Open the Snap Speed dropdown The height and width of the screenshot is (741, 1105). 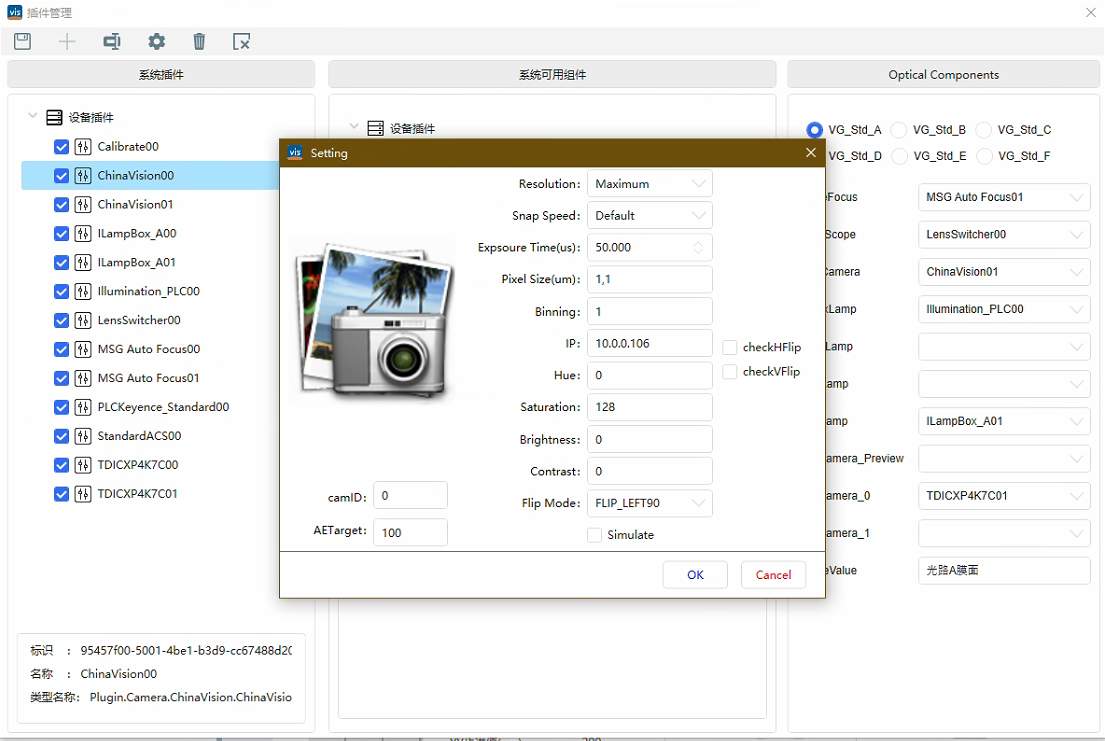[x=649, y=215]
